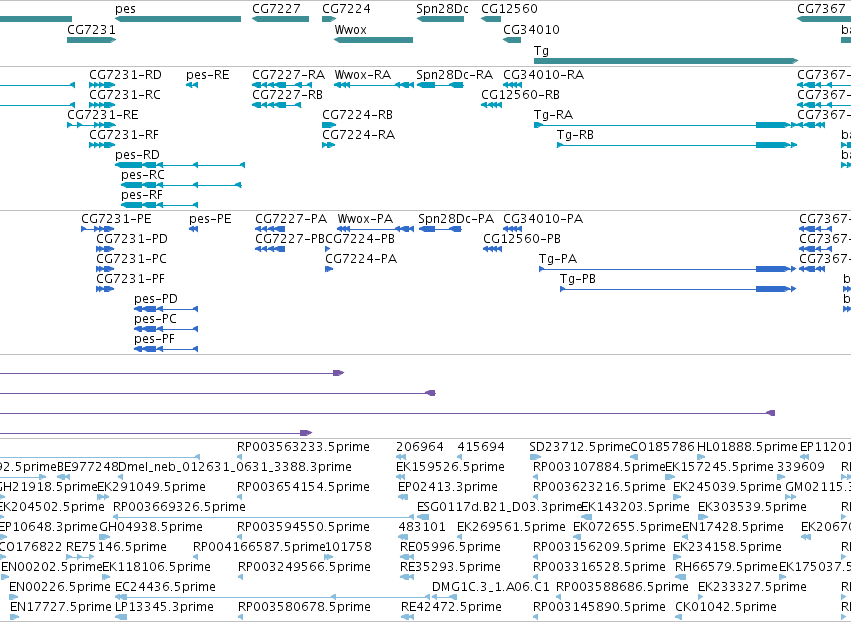Open EST RP003107884.5prime label

pos(599,467)
